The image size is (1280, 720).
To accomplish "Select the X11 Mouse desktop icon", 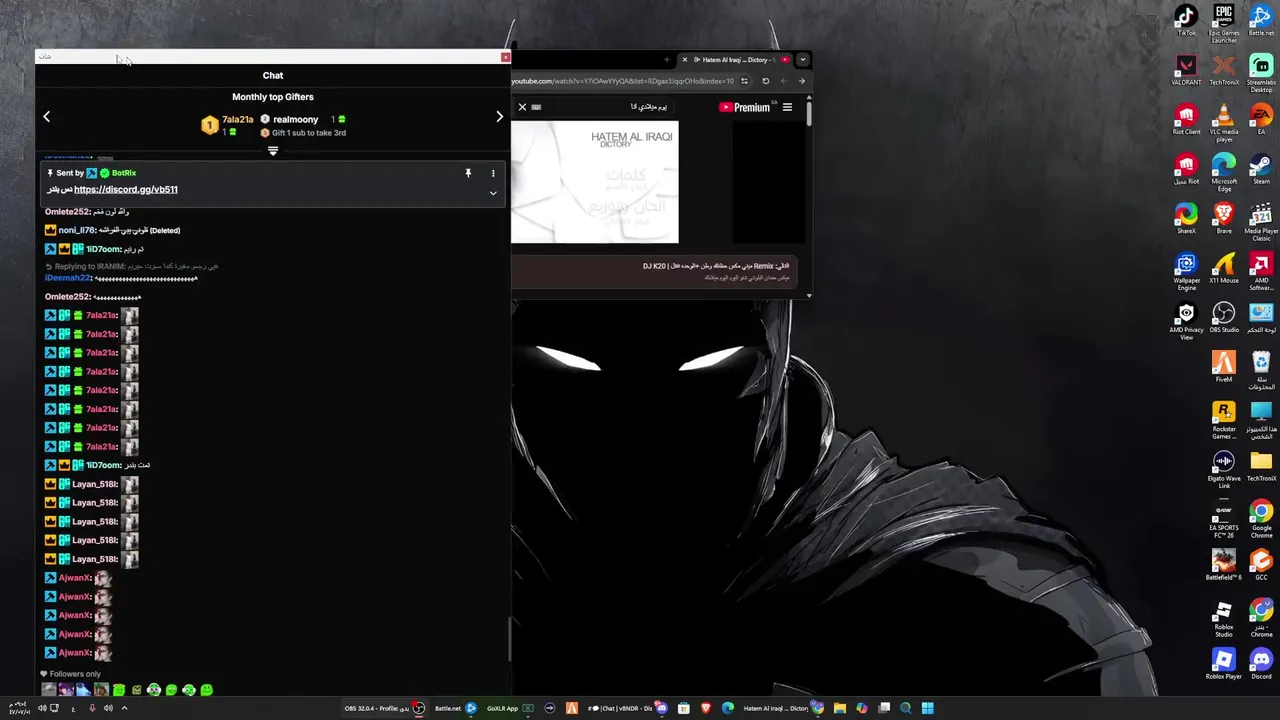I will pos(1224,267).
